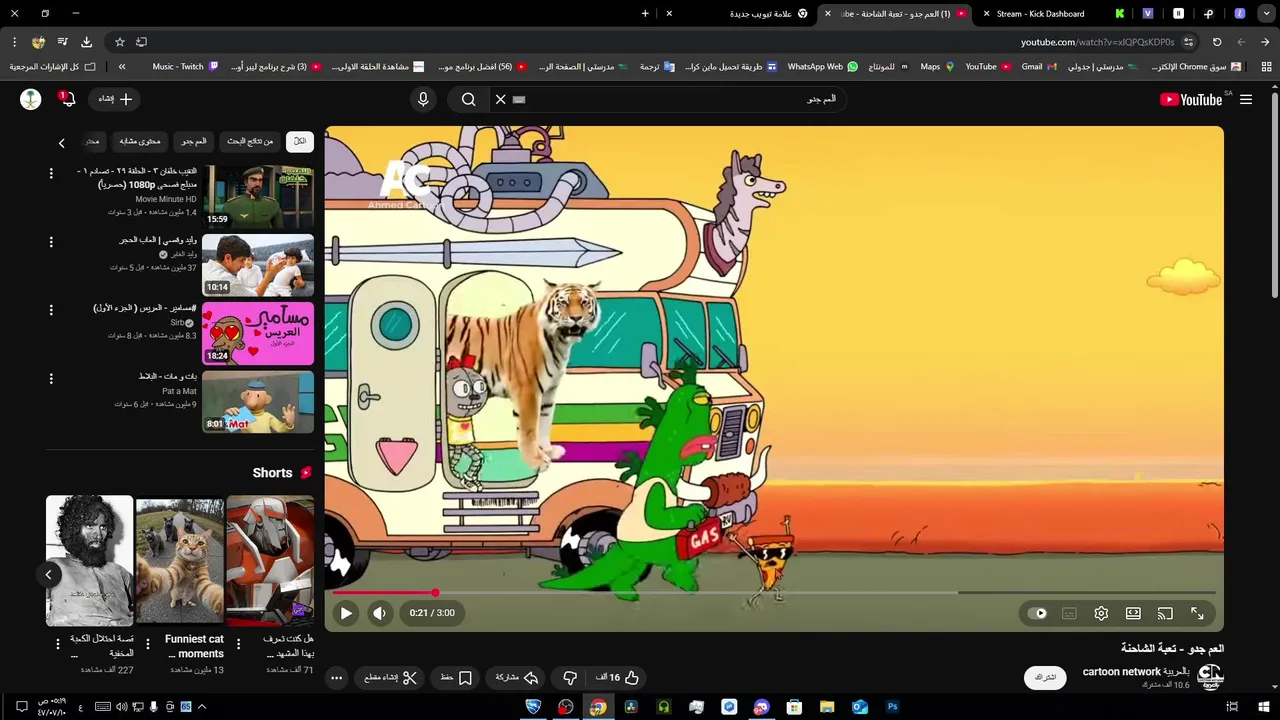This screenshot has height=720, width=1280.
Task: Open the account avatar menu
Action: (31, 99)
